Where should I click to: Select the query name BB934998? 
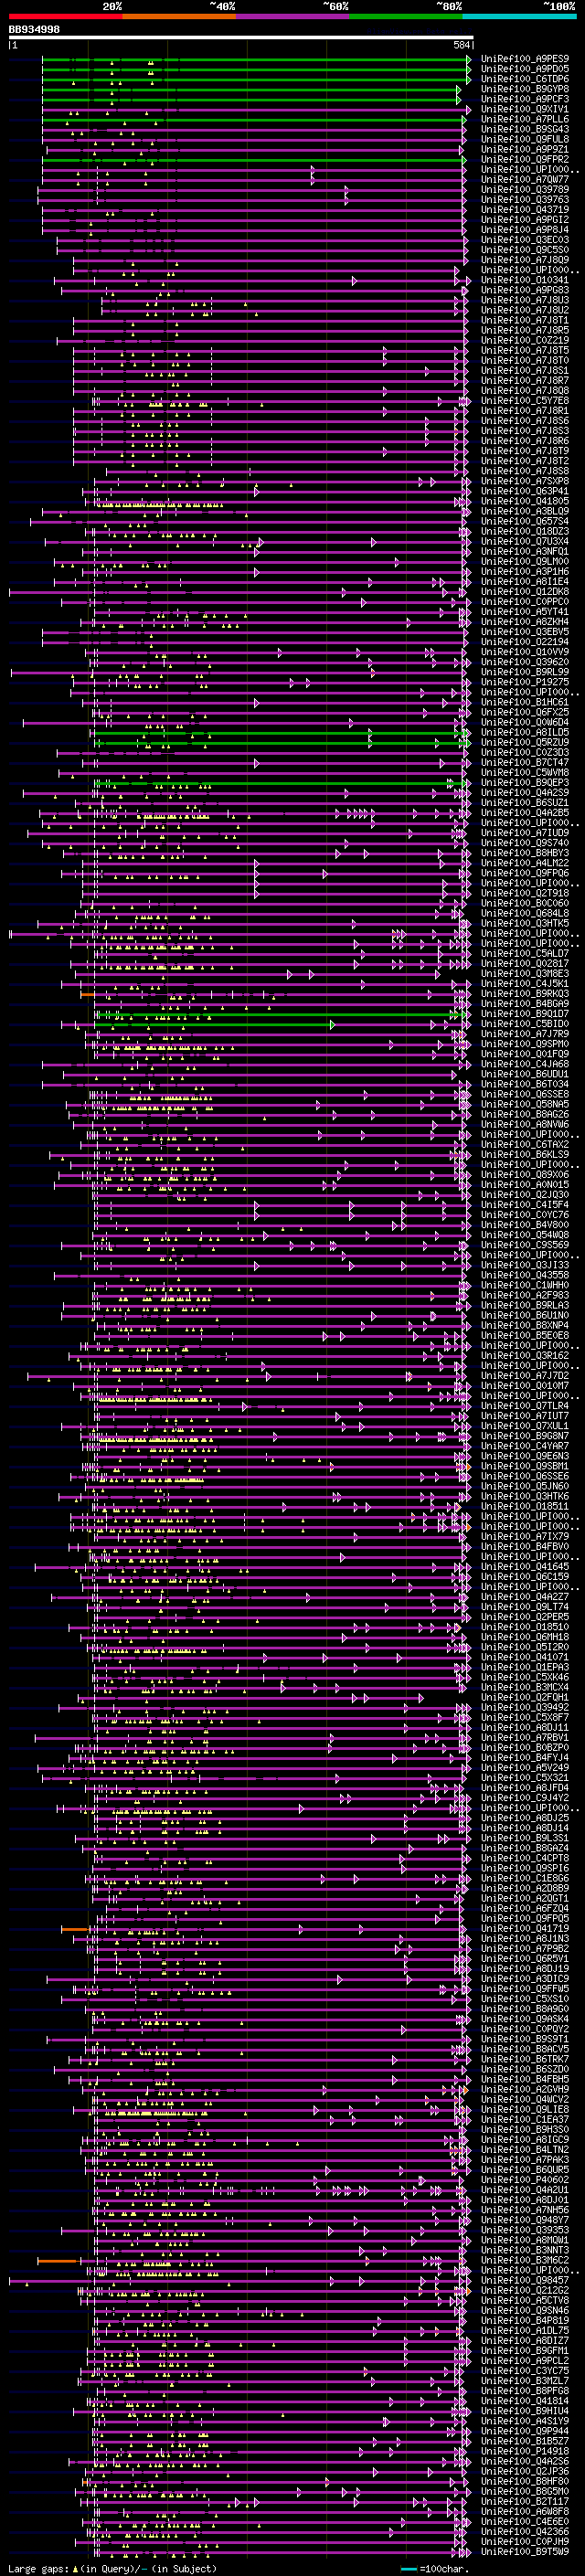tap(34, 30)
